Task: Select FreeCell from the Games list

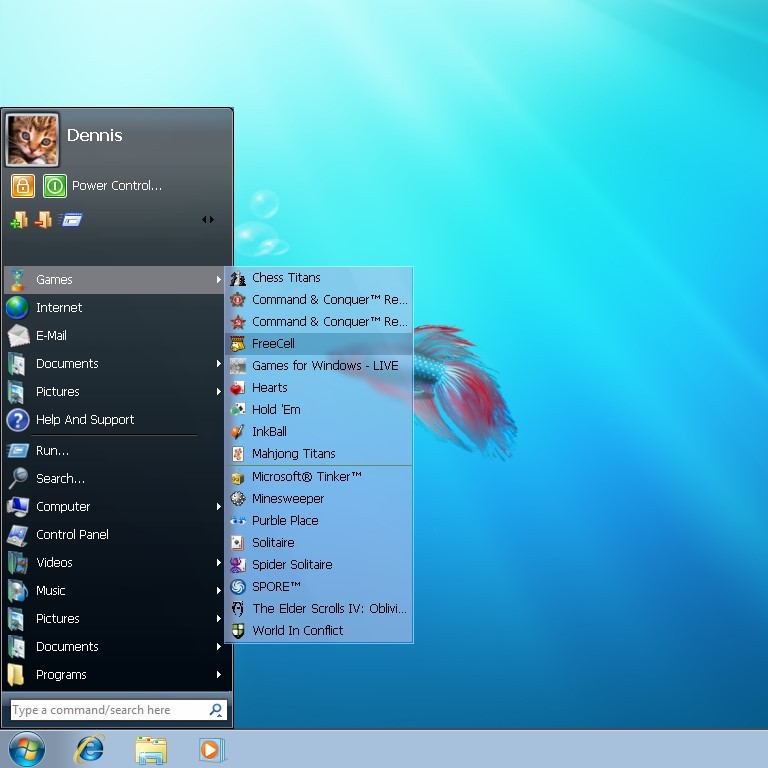Action: pos(273,344)
